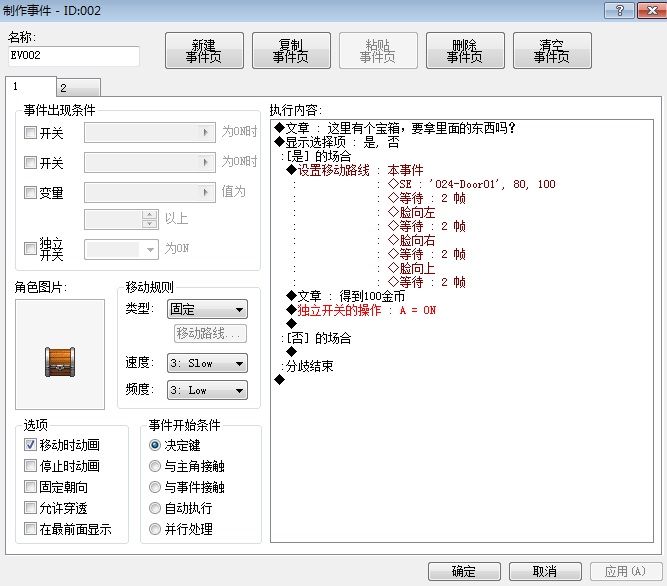Close the 制作事件 dialog window

(651, 10)
